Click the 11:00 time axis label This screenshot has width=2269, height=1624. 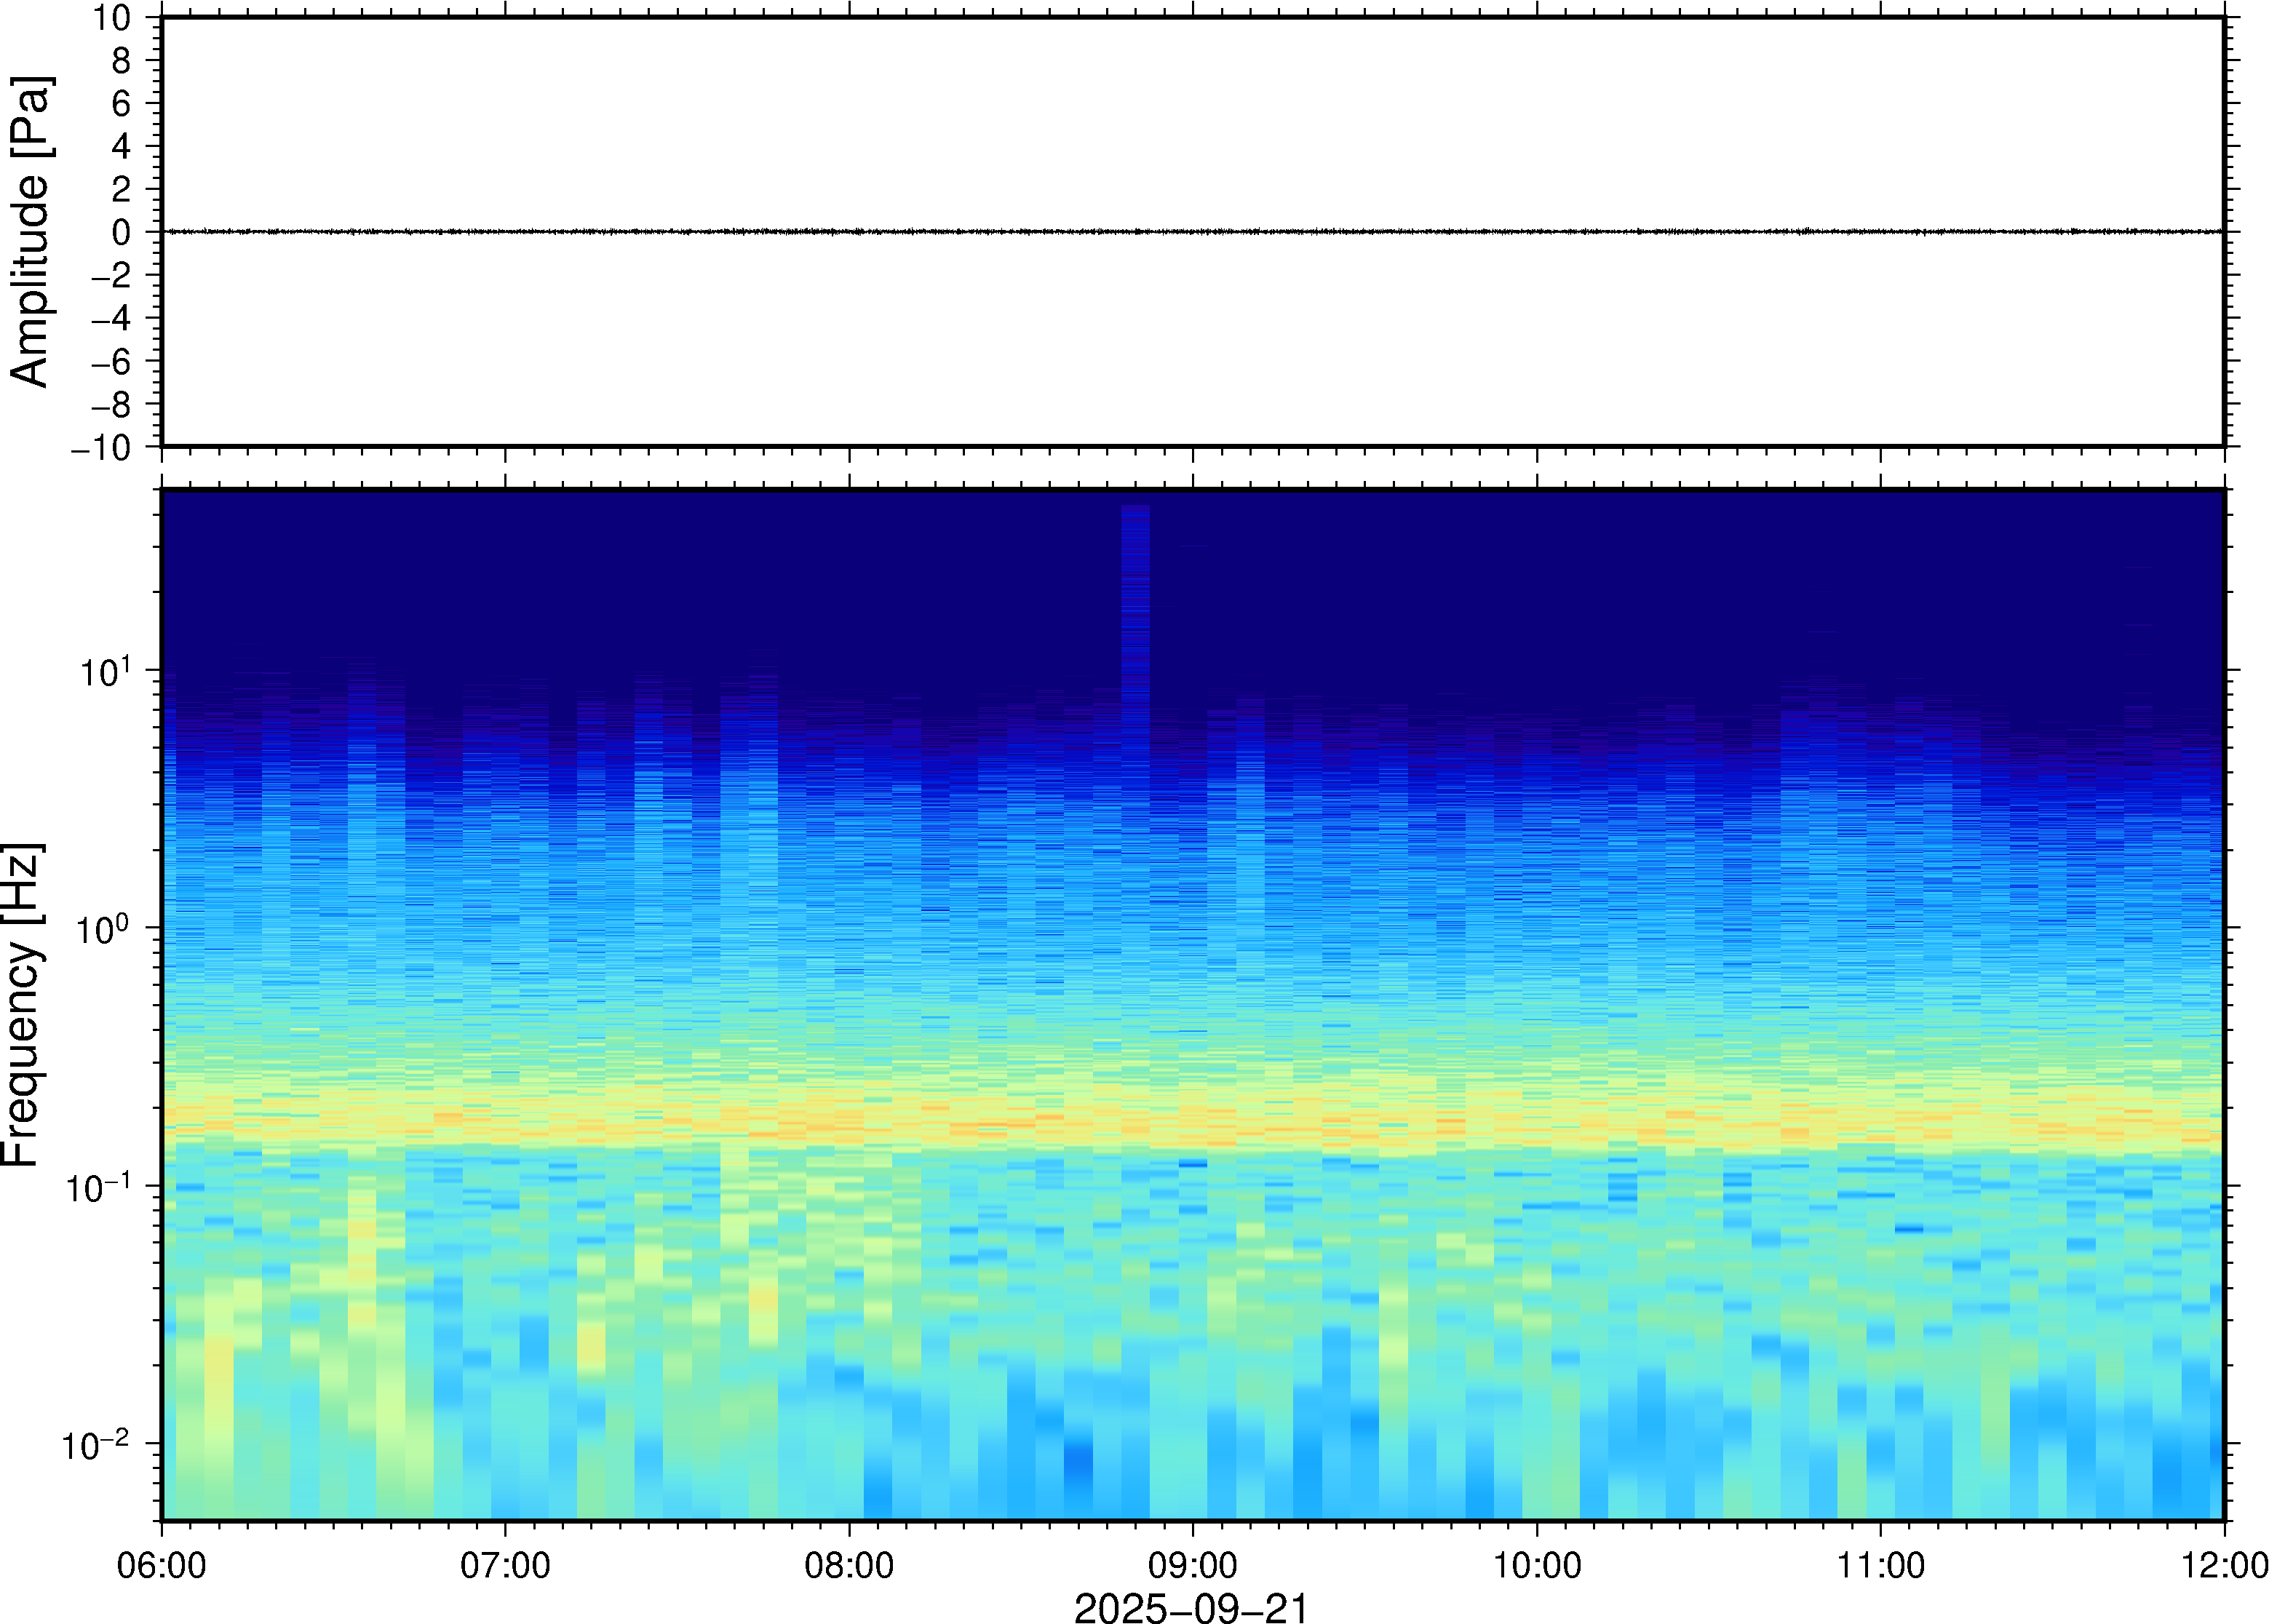[1880, 1565]
